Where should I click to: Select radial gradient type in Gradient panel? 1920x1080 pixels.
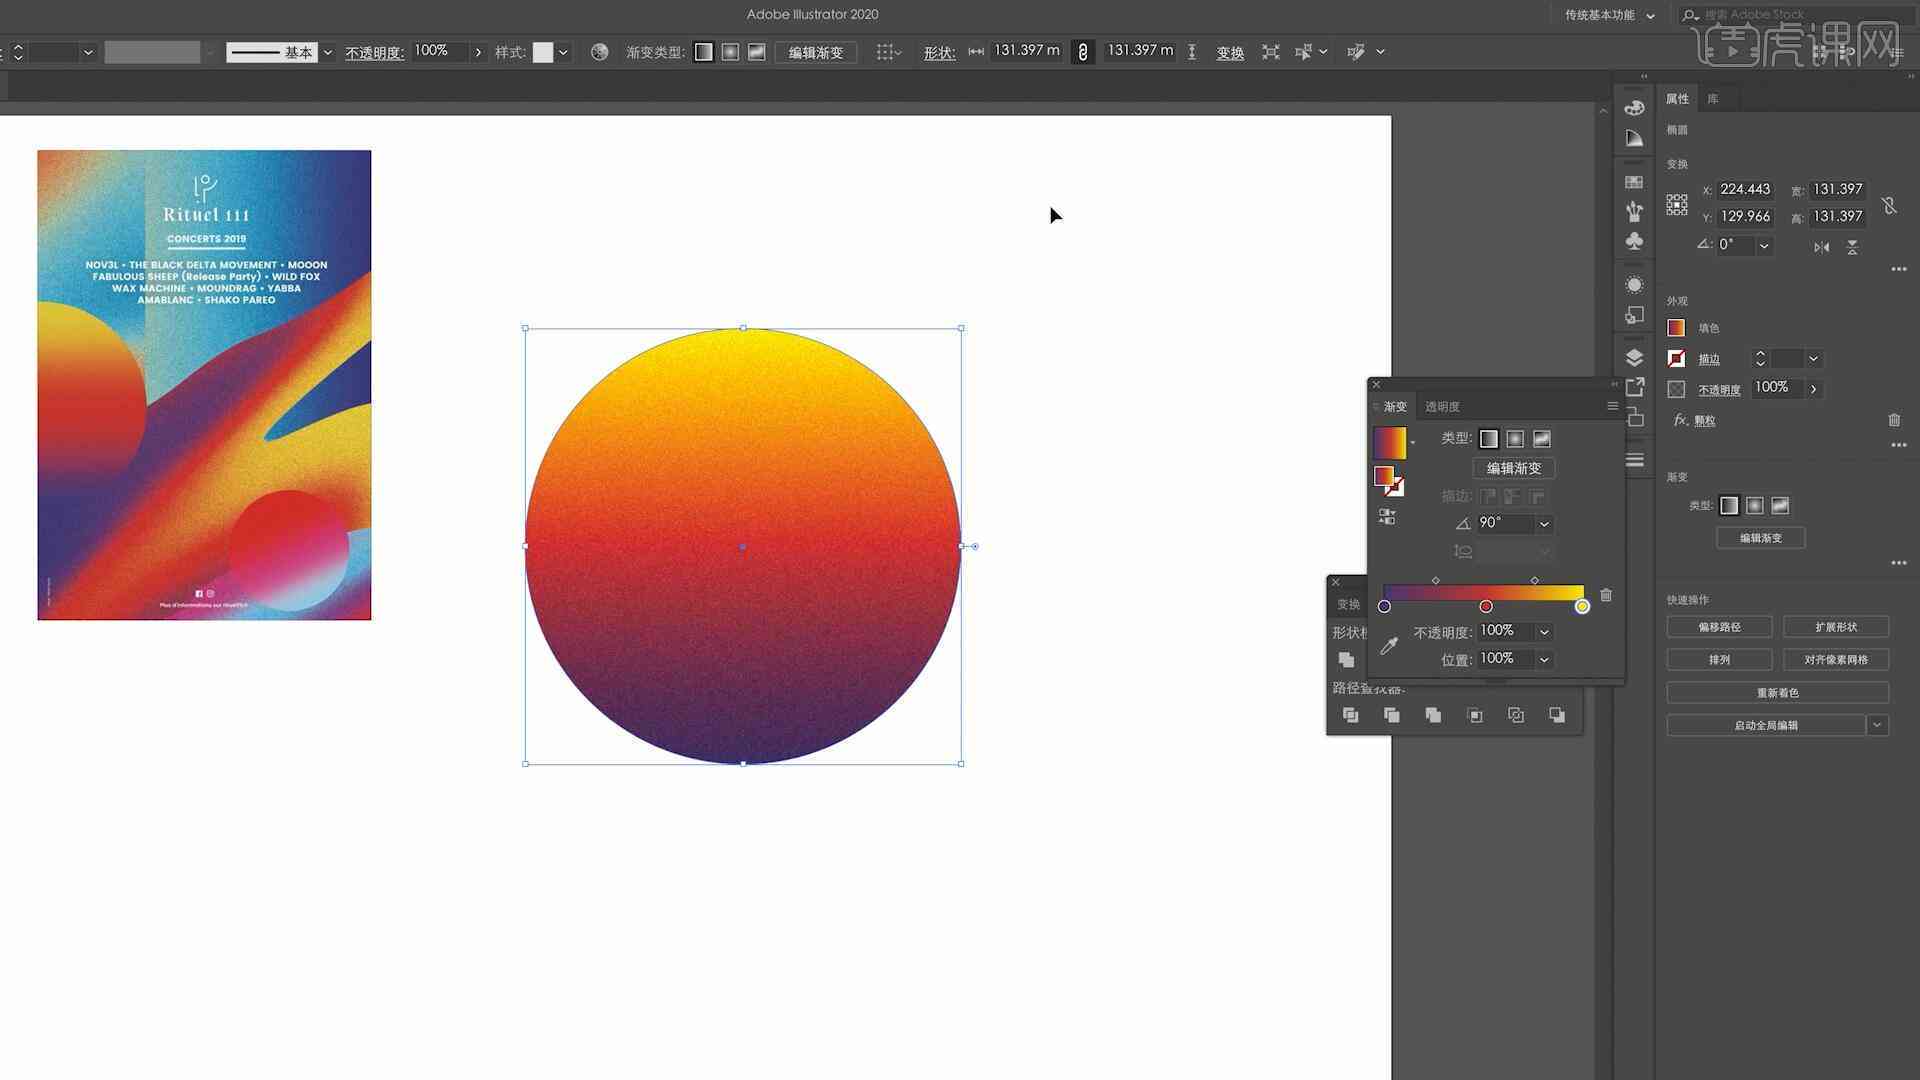[1515, 439]
